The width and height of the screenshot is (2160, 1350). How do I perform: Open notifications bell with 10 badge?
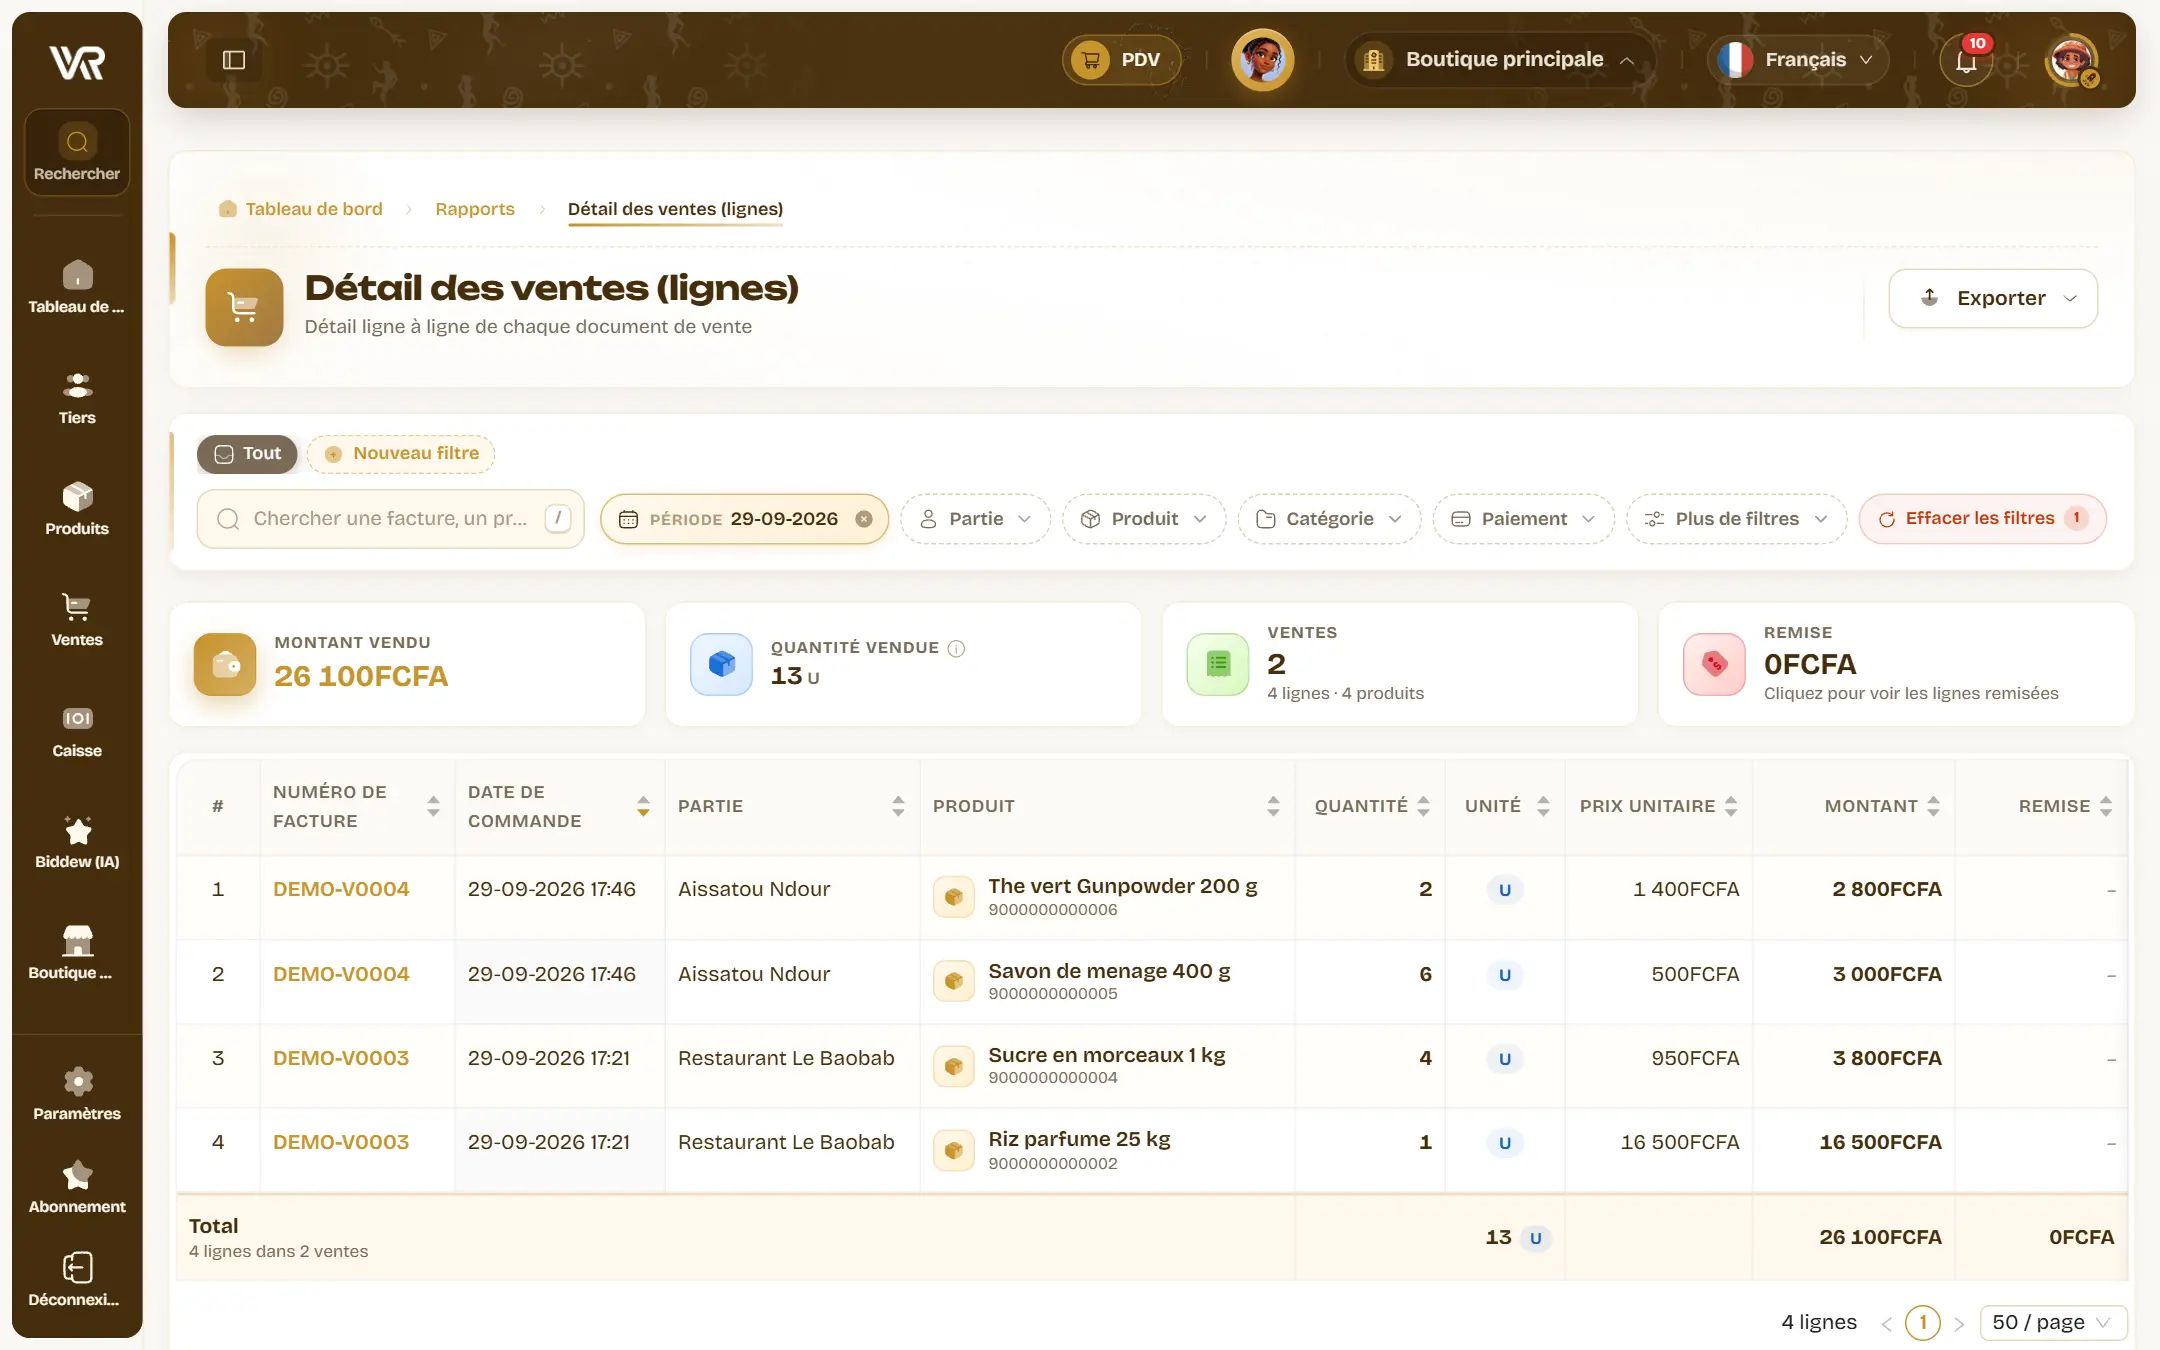(x=1966, y=60)
